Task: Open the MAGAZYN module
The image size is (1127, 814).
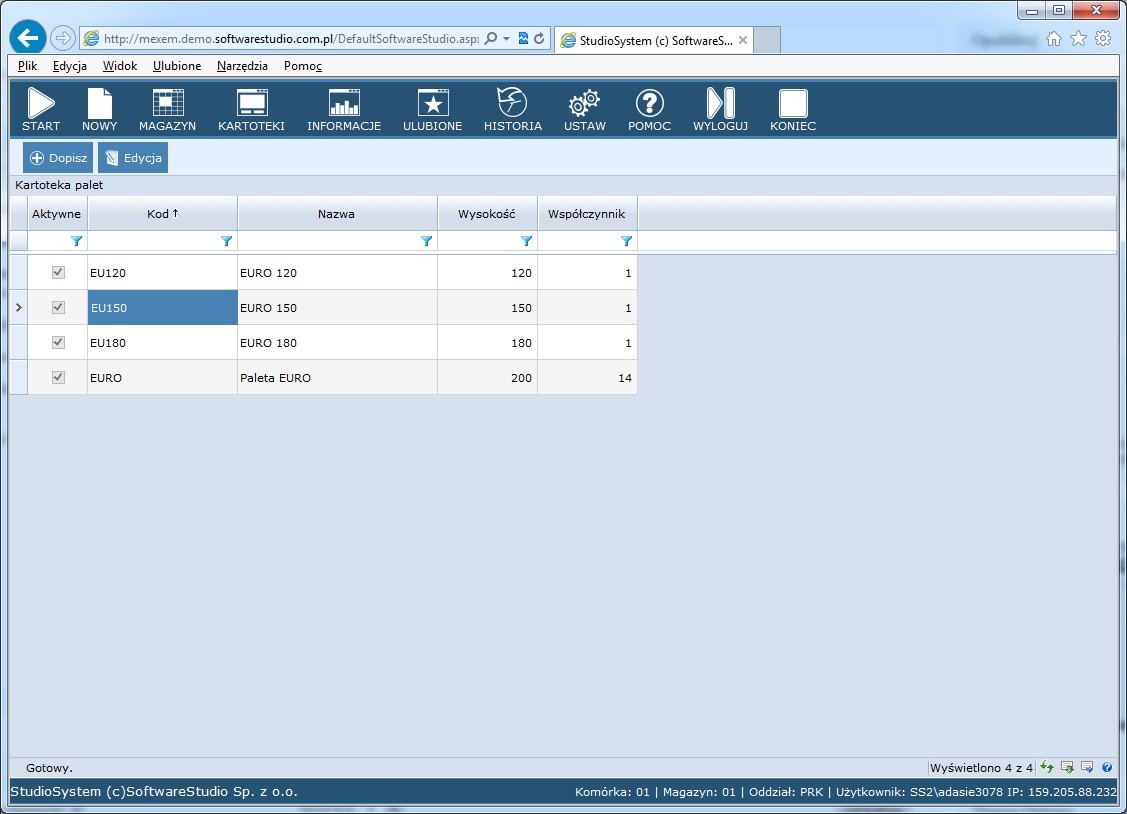Action: click(167, 109)
